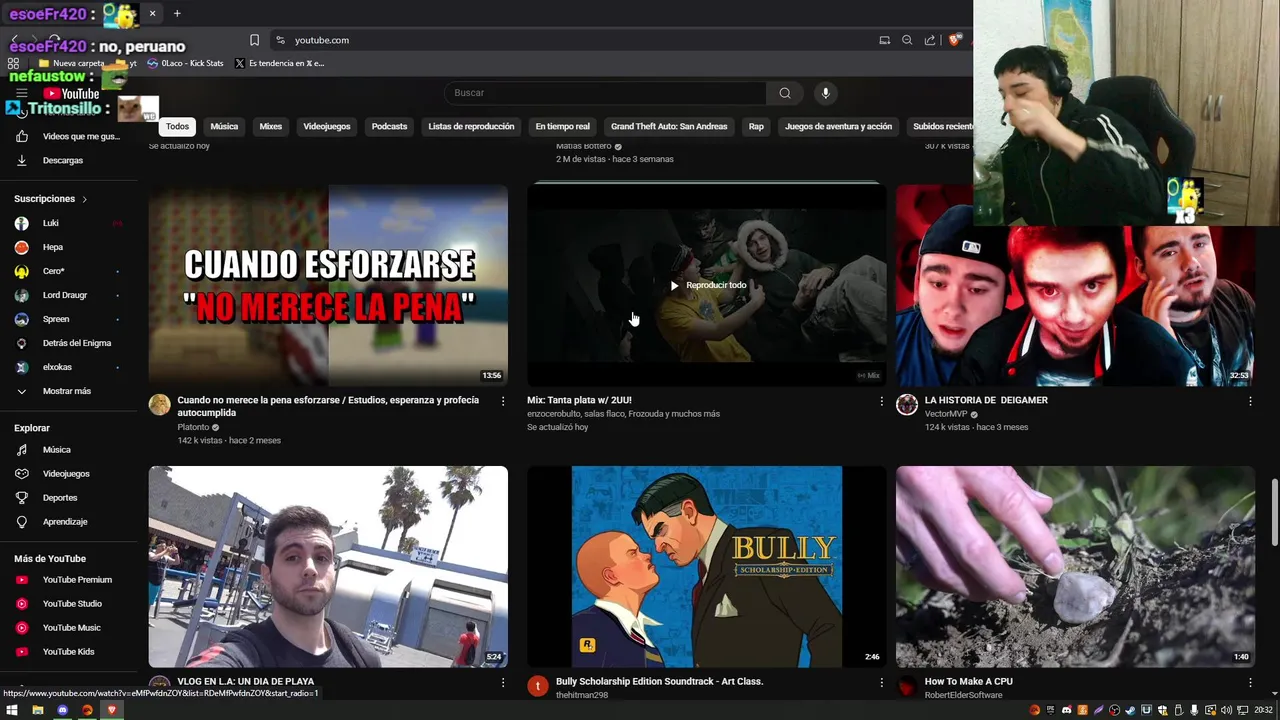1280x720 pixels.
Task: Open more options for La historia de Deigamer
Action: [x=1250, y=401]
